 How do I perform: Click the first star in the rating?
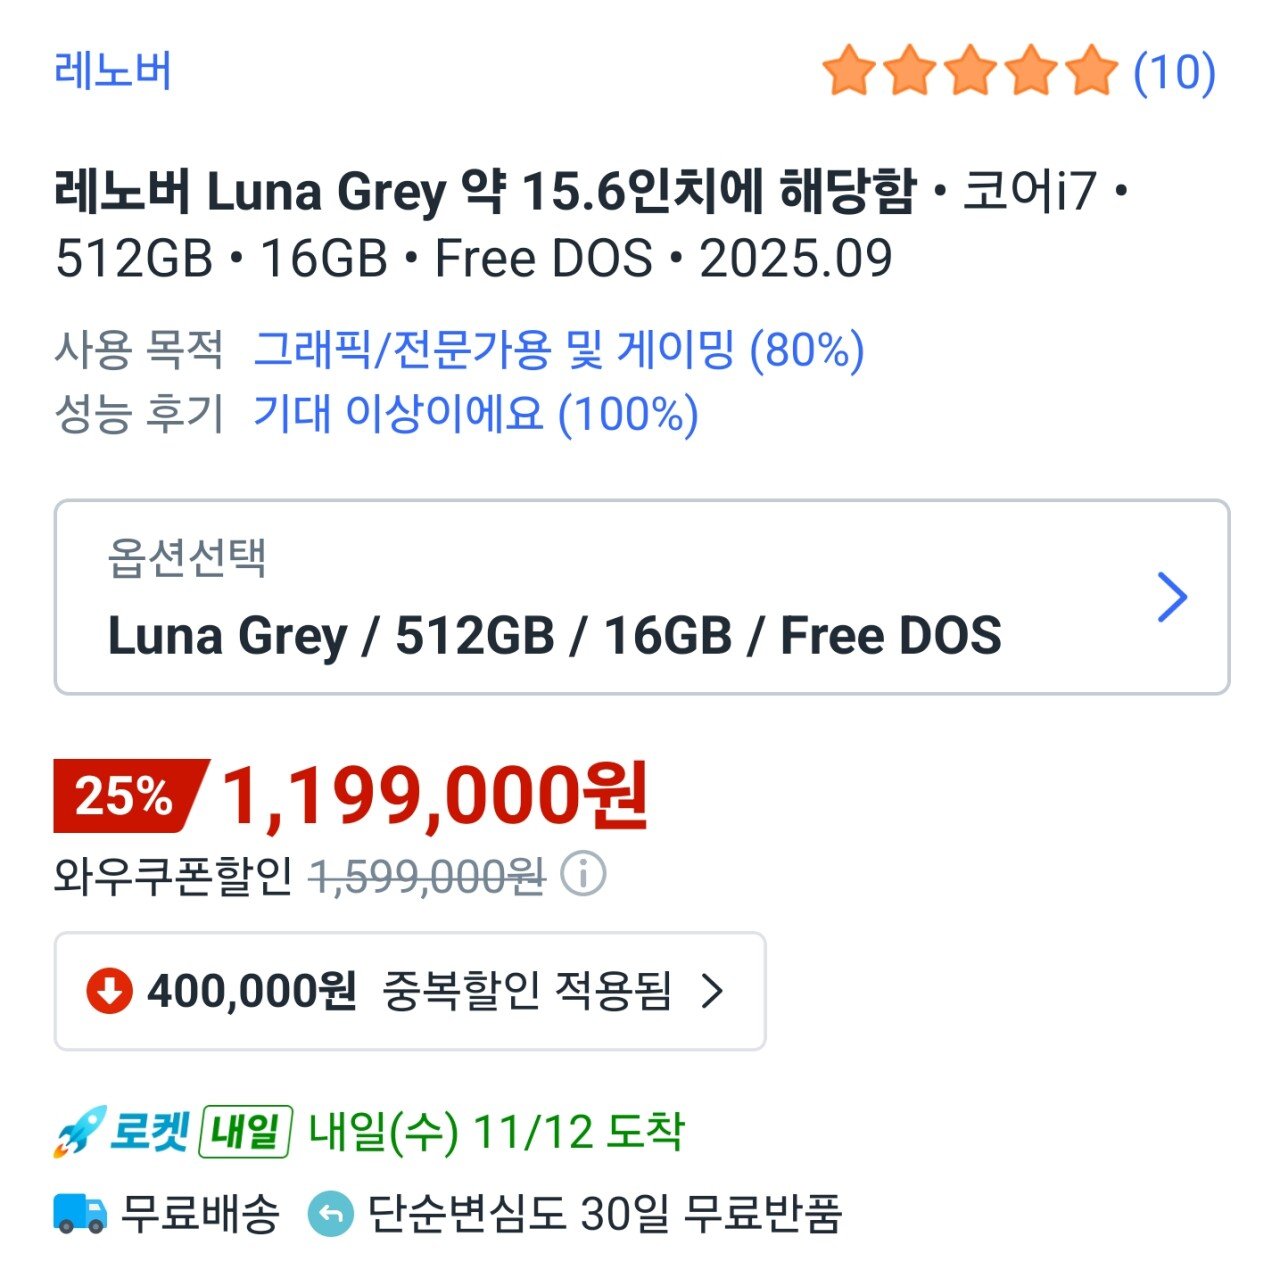click(851, 70)
